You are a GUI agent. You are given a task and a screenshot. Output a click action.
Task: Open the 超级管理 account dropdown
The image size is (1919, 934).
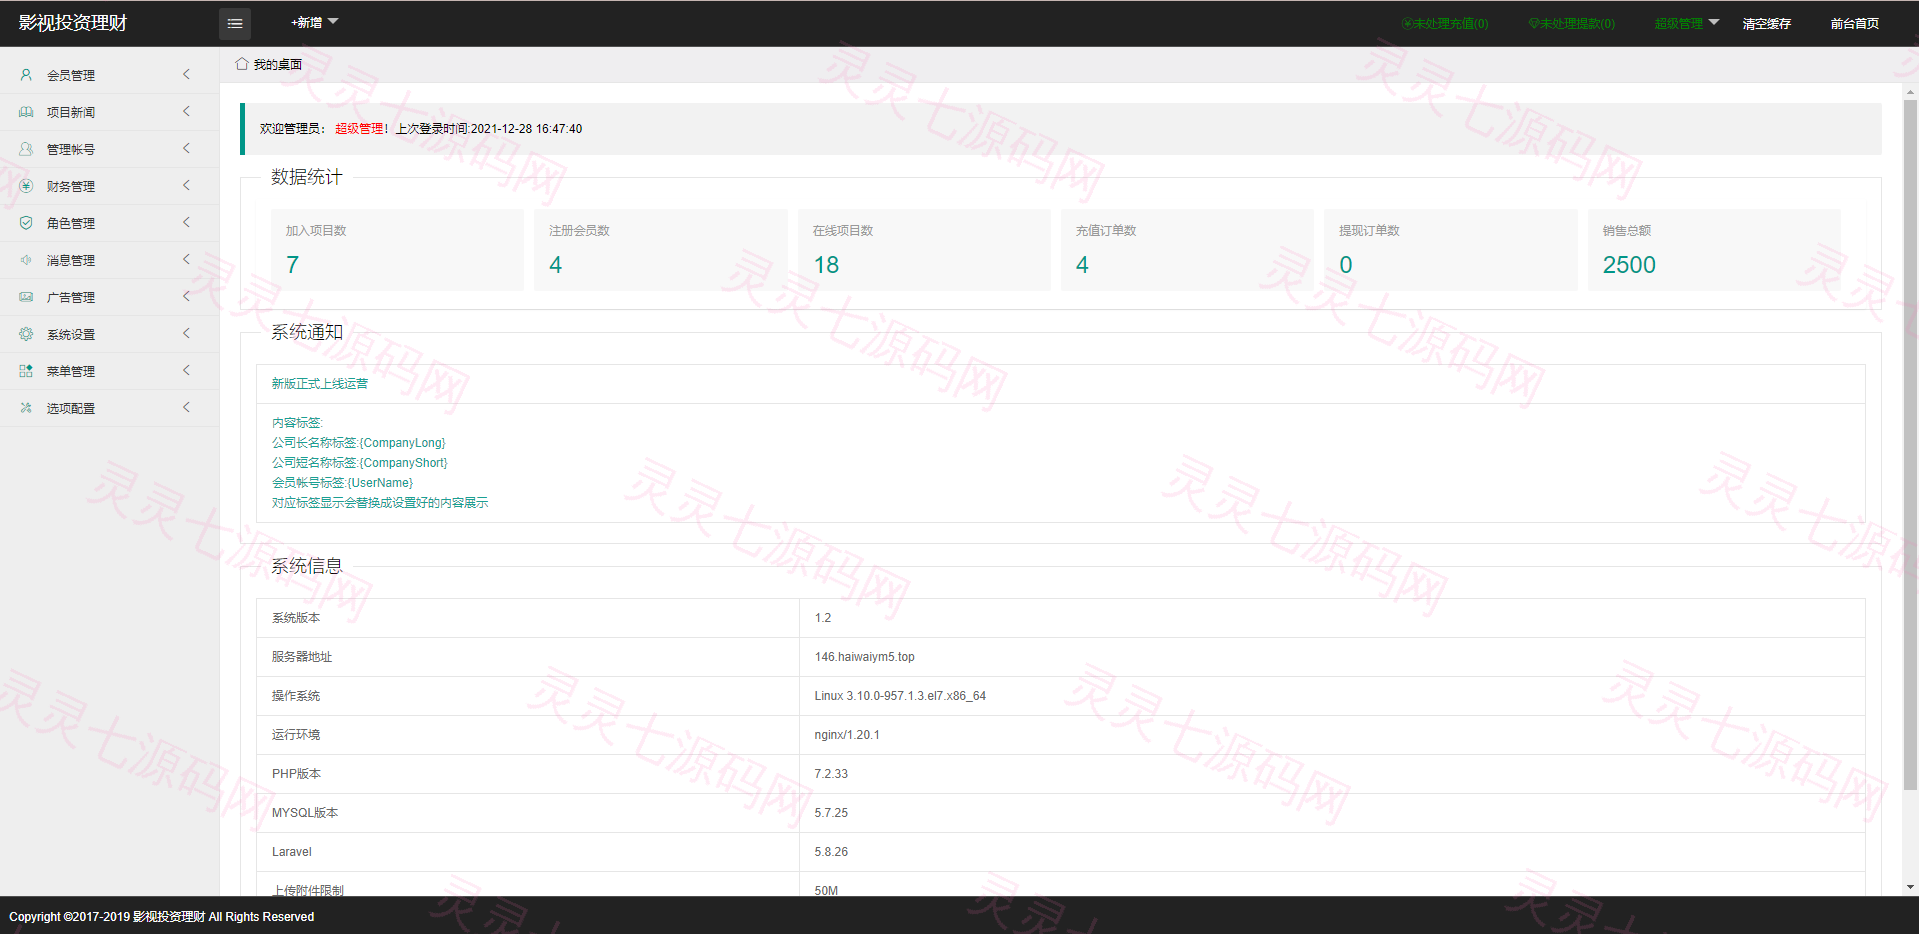tap(1687, 23)
